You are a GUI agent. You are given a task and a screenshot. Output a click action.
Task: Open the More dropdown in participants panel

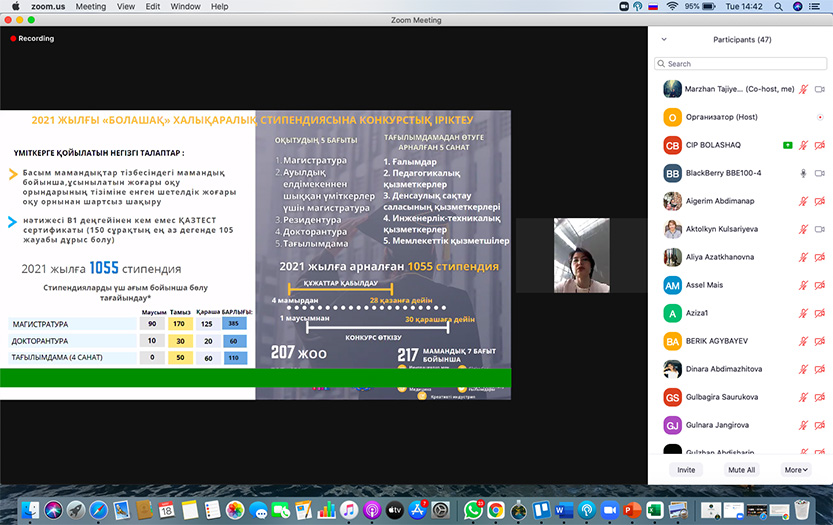(x=796, y=469)
